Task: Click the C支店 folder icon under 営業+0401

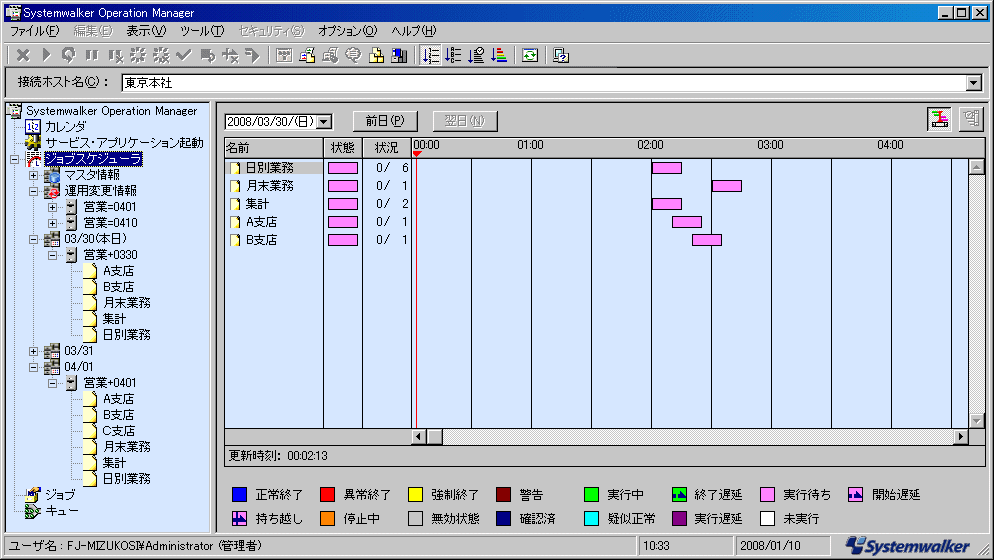Action: click(x=91, y=431)
